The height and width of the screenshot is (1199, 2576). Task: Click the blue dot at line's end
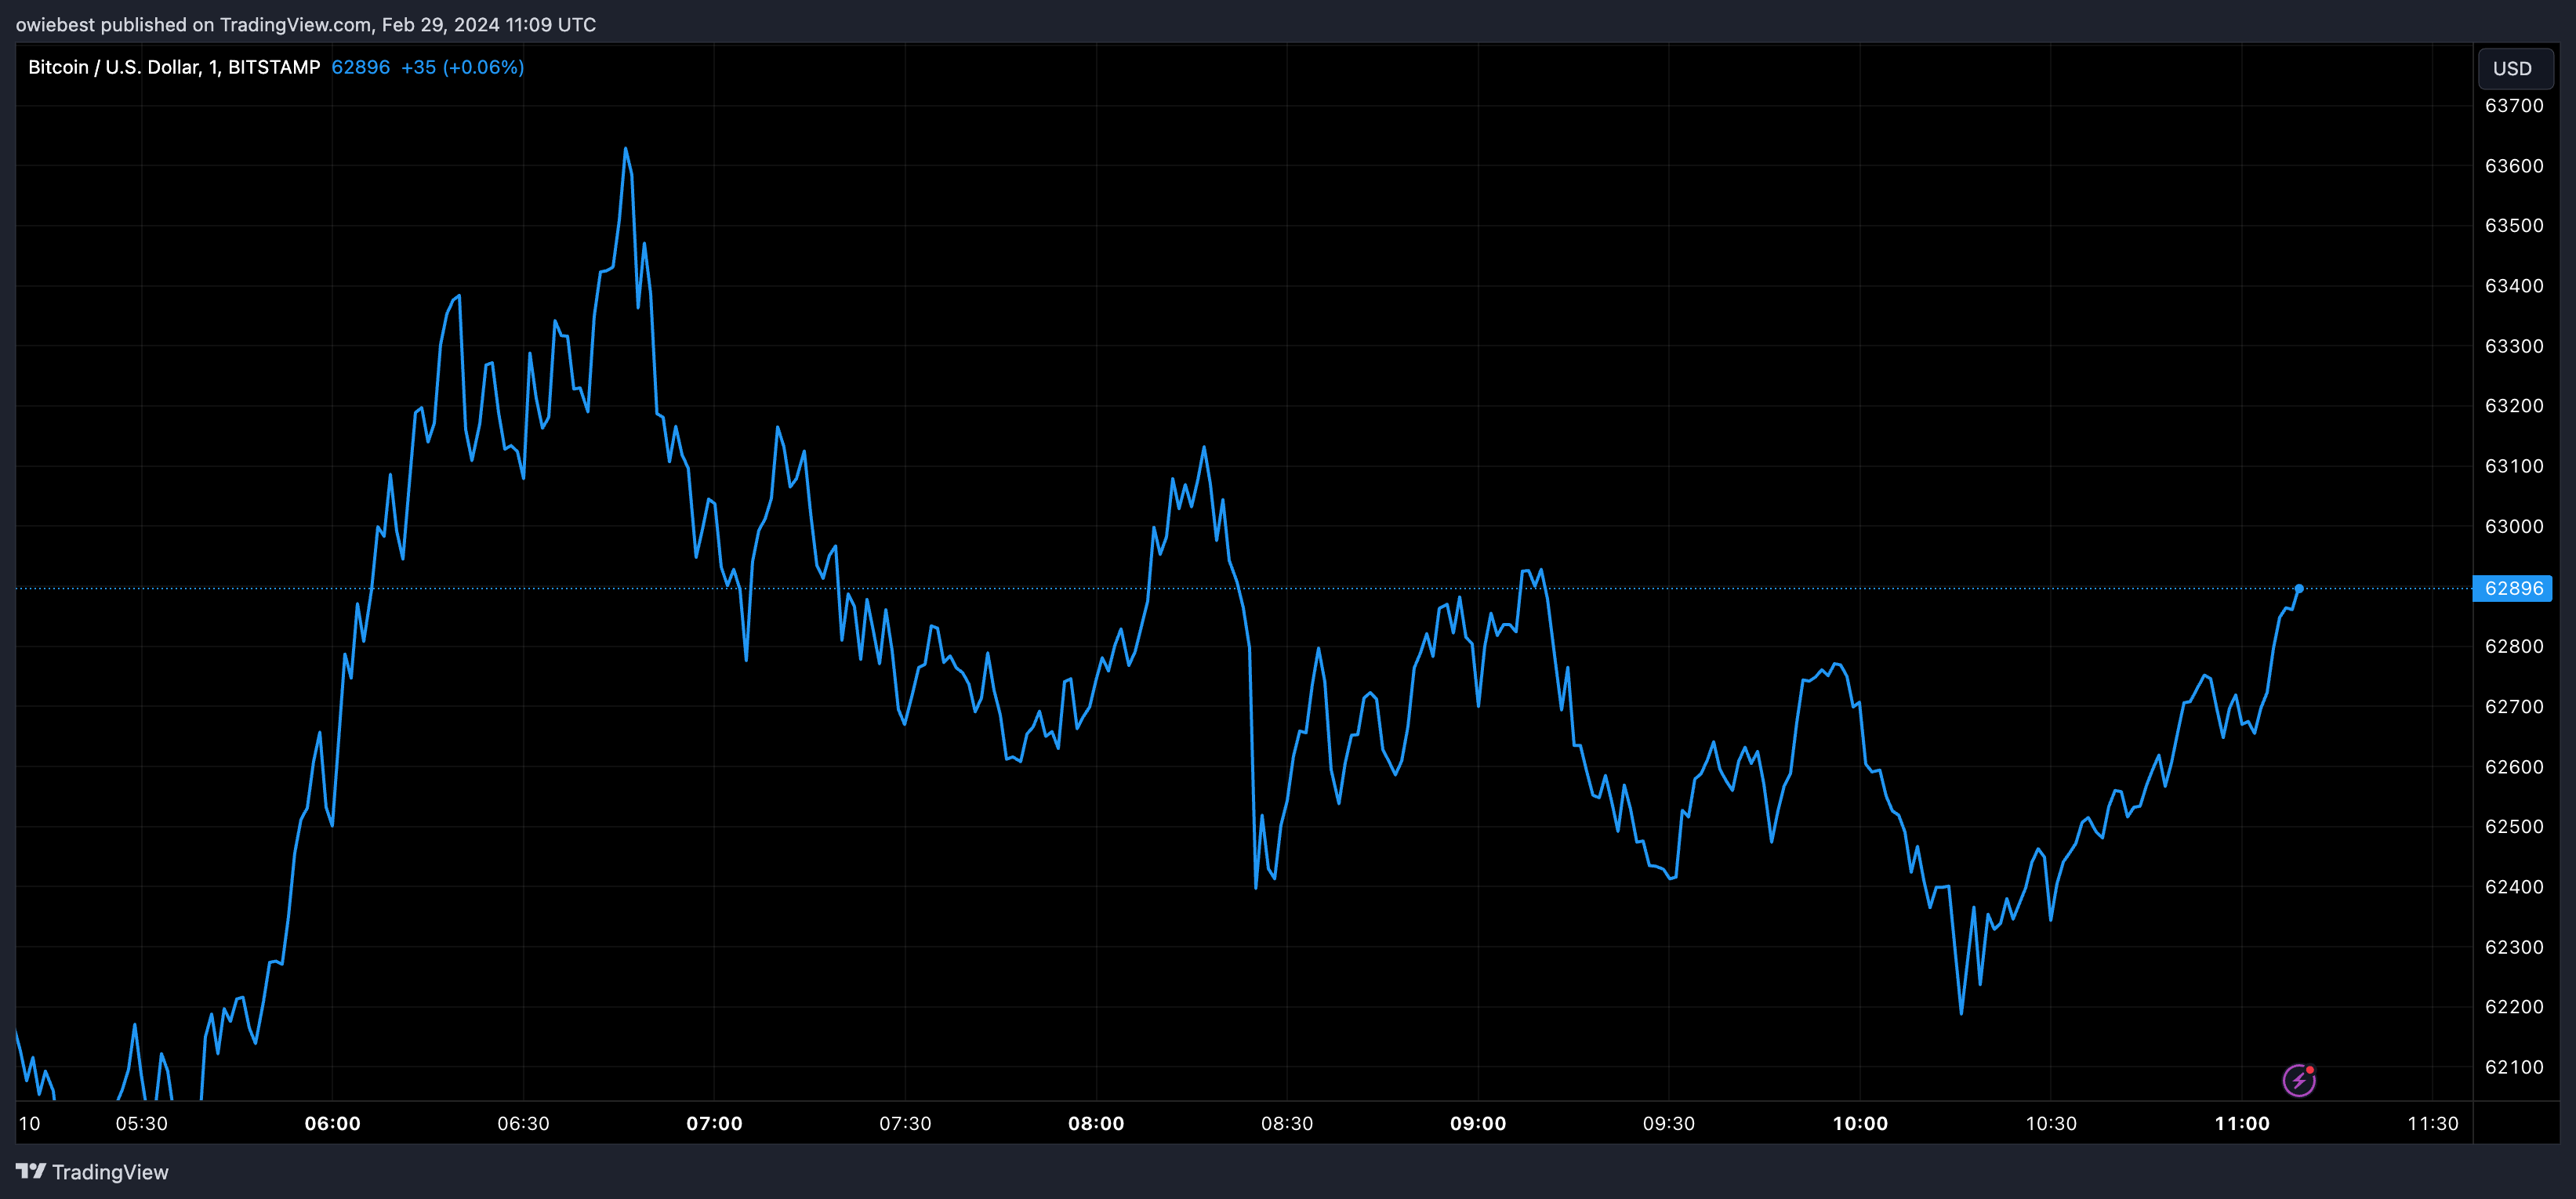click(2299, 588)
